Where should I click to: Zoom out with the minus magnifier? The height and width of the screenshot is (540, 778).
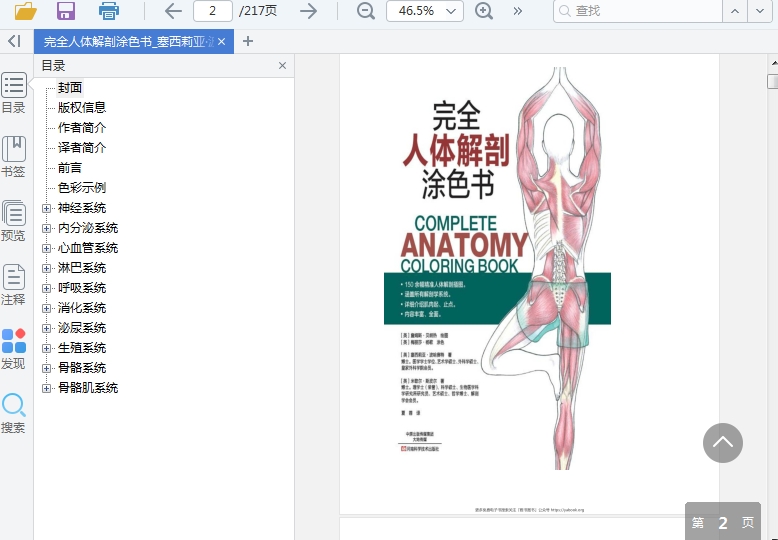(x=366, y=11)
